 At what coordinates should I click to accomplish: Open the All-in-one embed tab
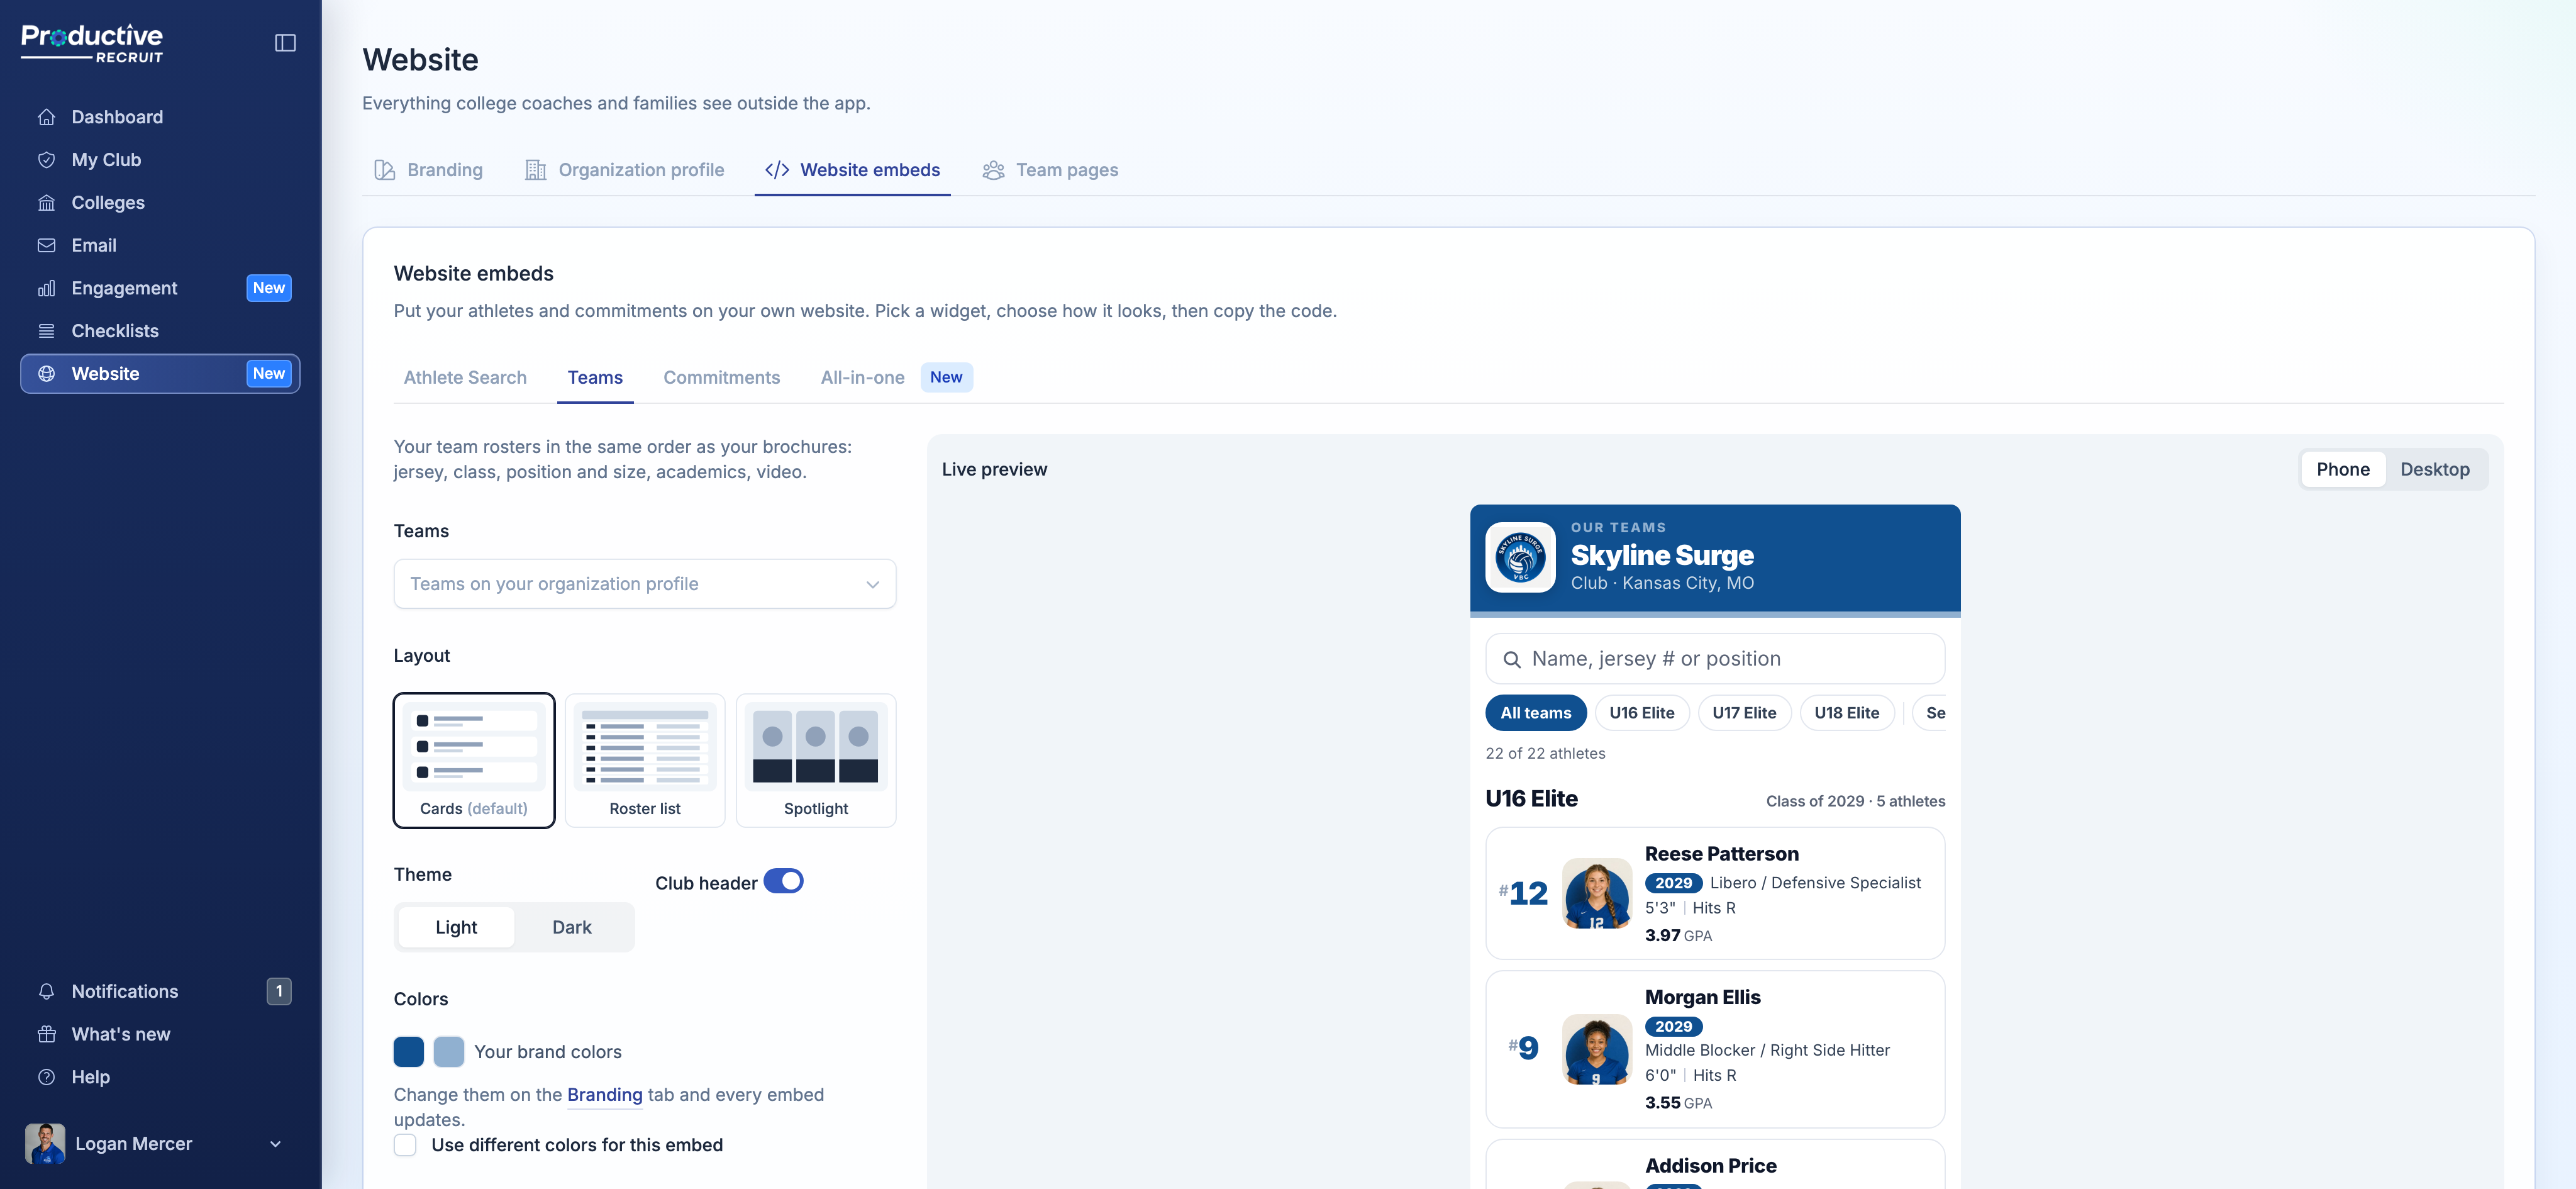pyautogui.click(x=862, y=377)
